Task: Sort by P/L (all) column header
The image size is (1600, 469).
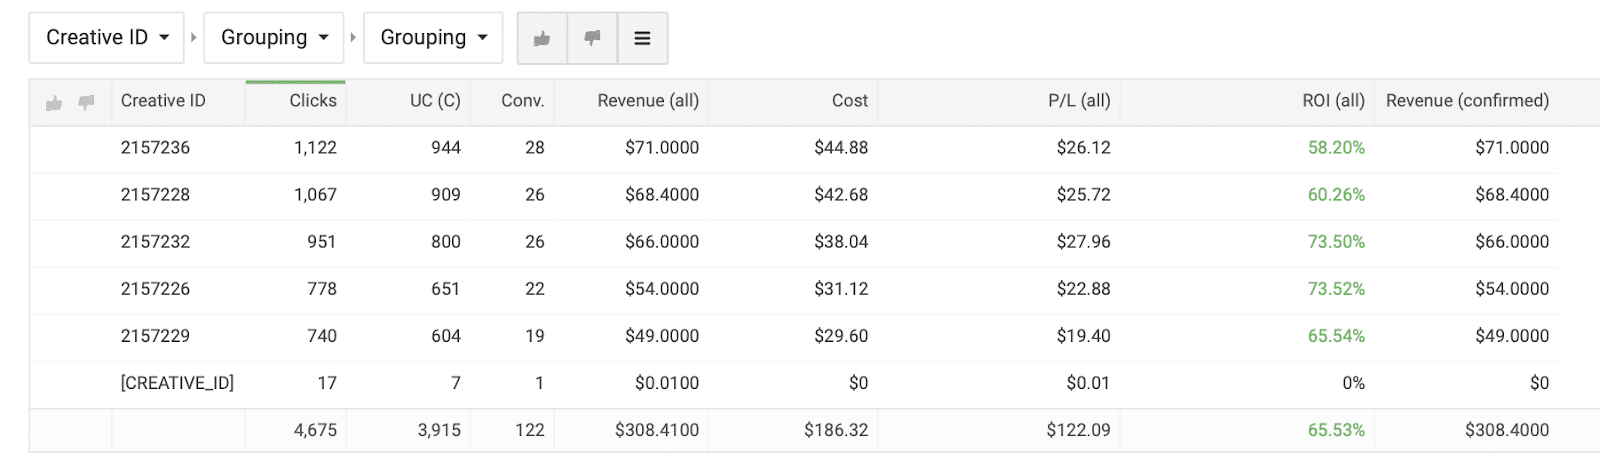Action: [1079, 101]
